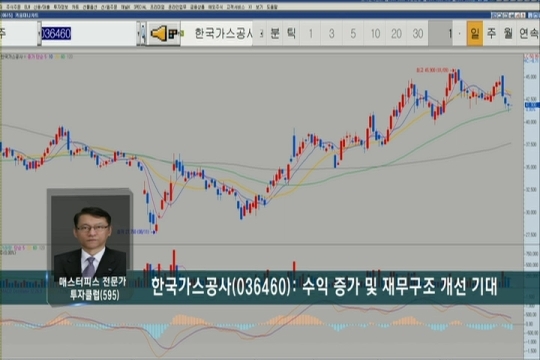Click the 45,000 label on the price axis
The image size is (540, 360).
coord(531,76)
